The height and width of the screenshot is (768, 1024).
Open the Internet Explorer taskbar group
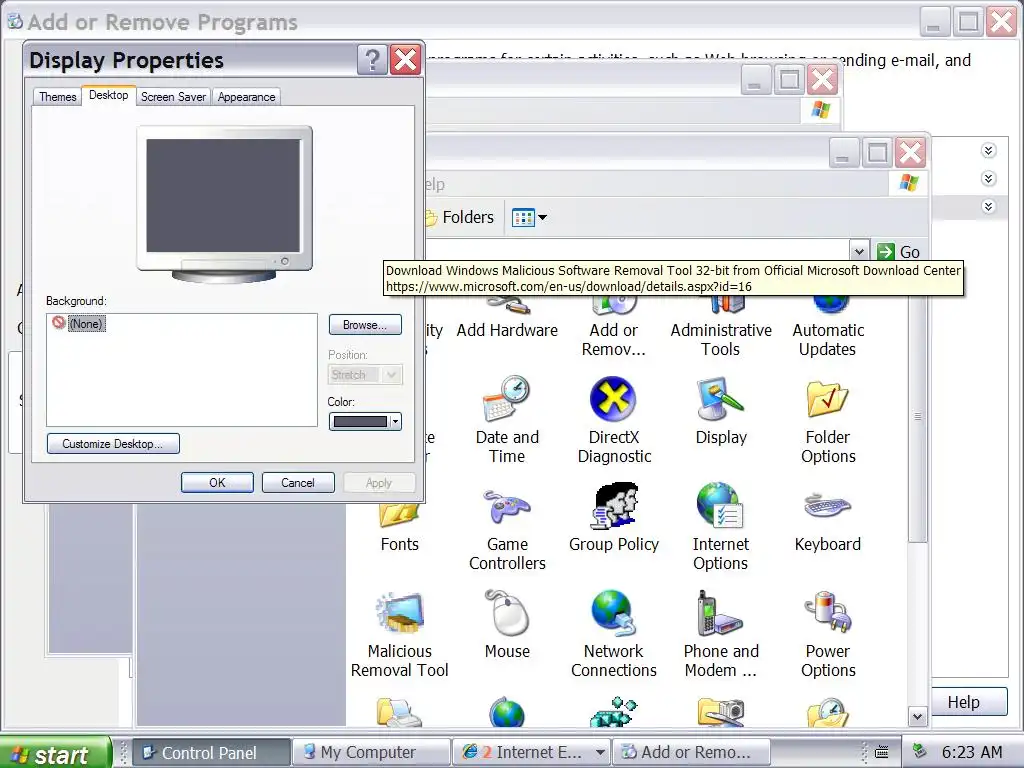532,752
